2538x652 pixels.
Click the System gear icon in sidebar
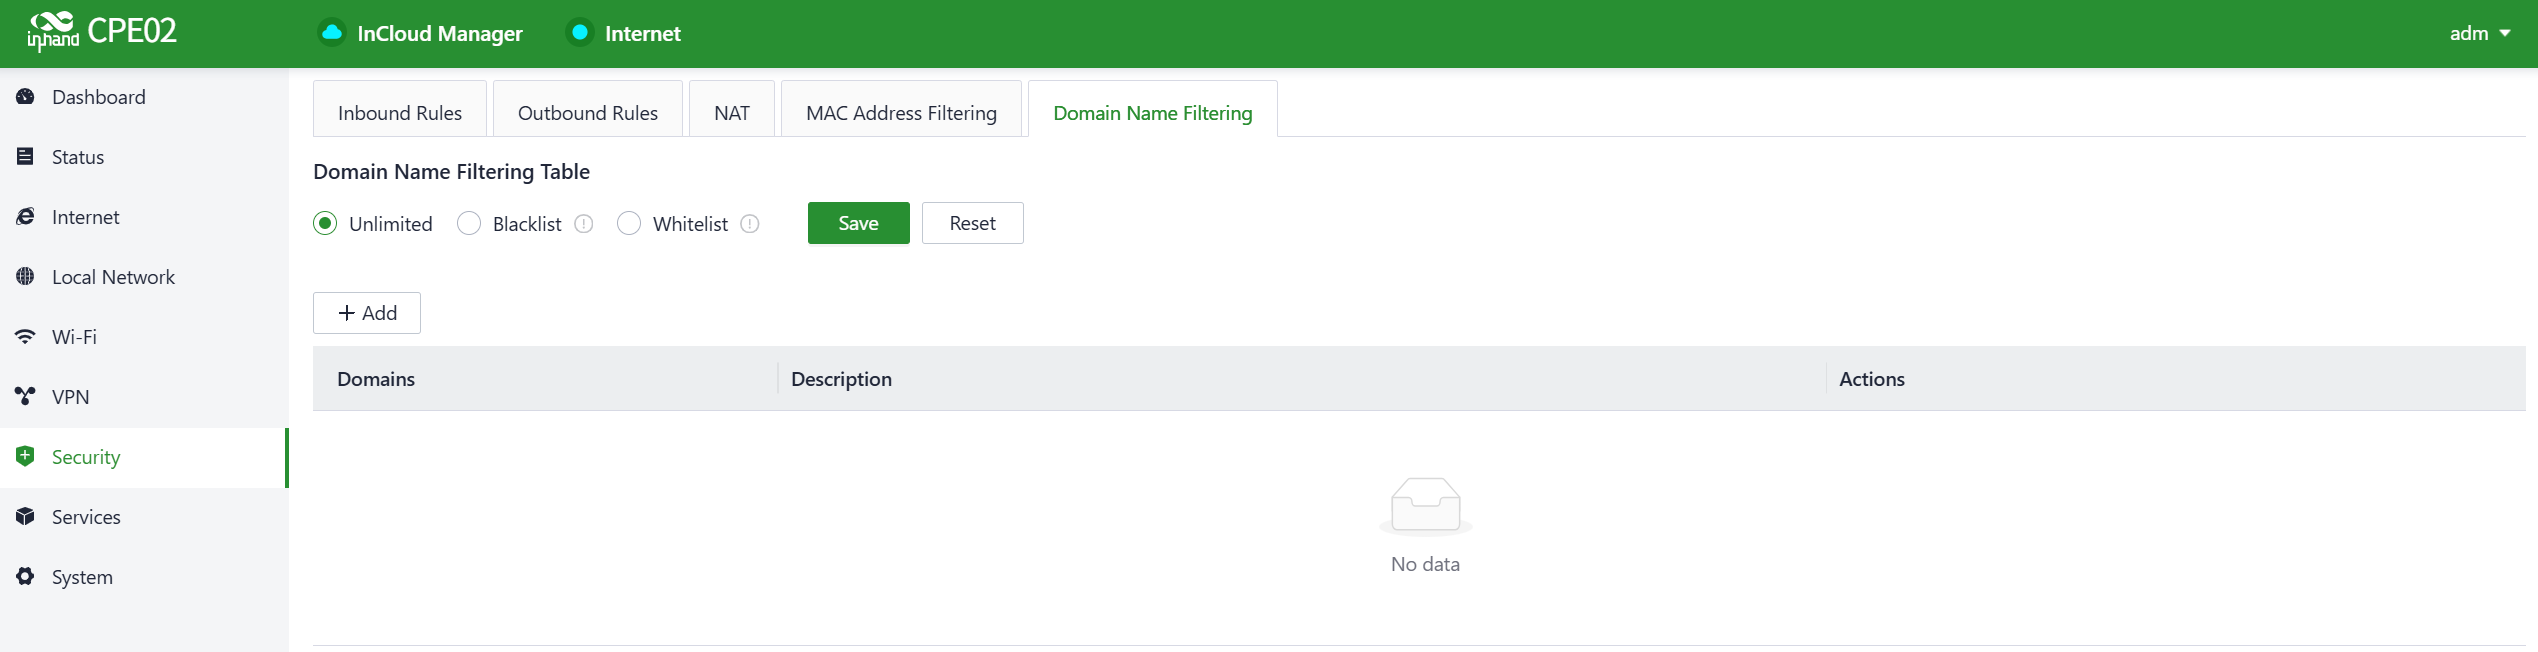(26, 577)
